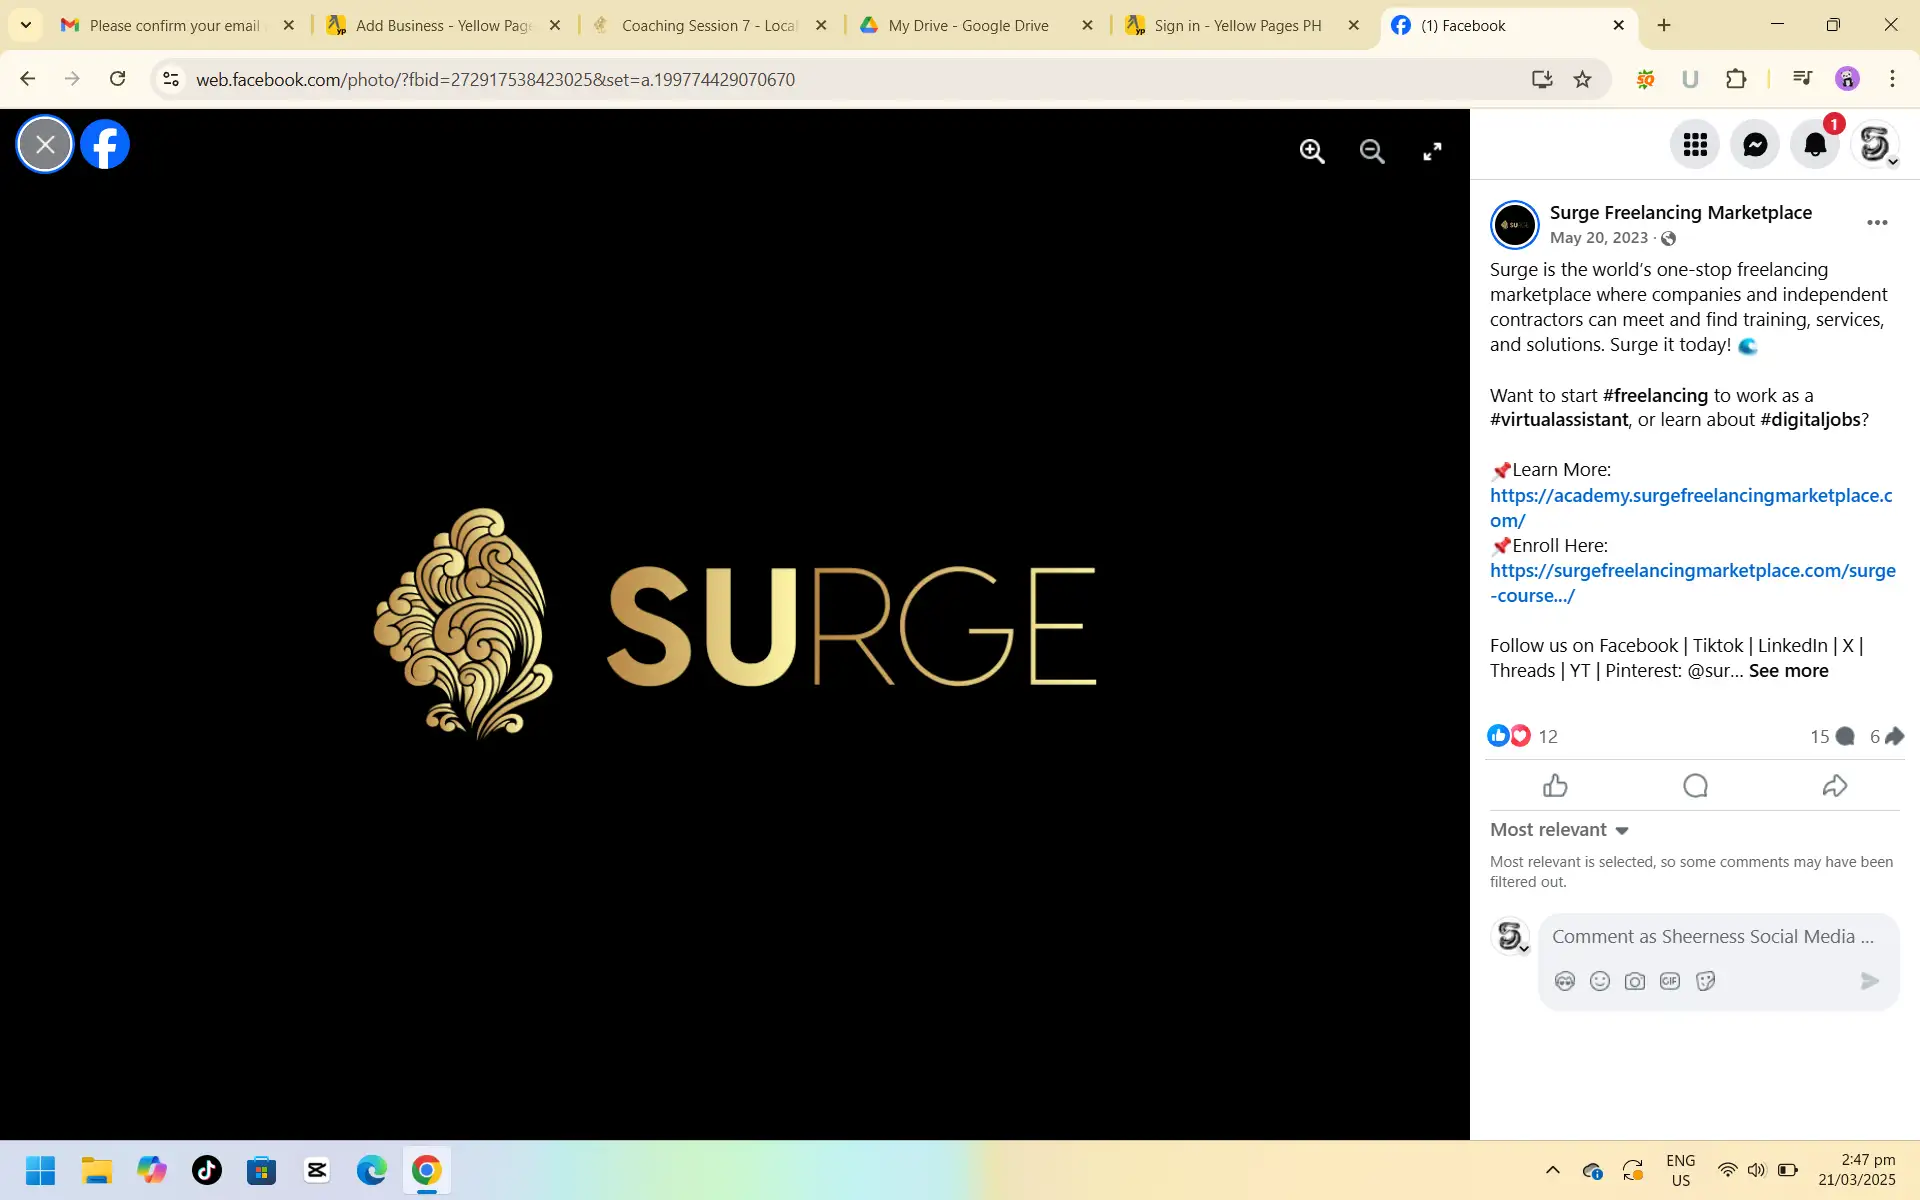Go back to the previous page
1920x1200 pixels.
28,79
